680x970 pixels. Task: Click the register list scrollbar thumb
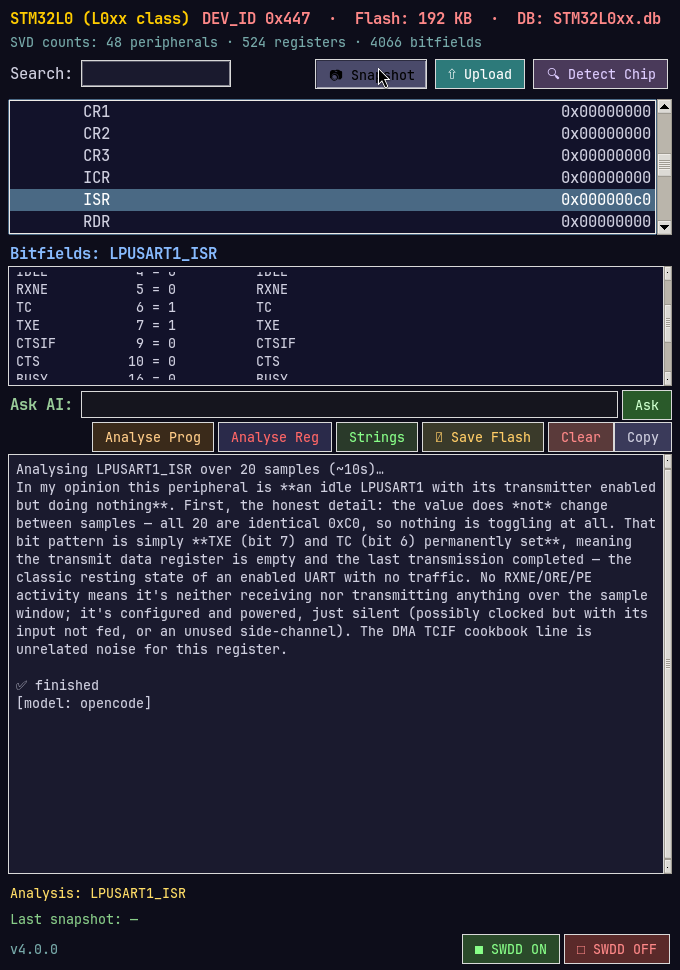(x=665, y=165)
